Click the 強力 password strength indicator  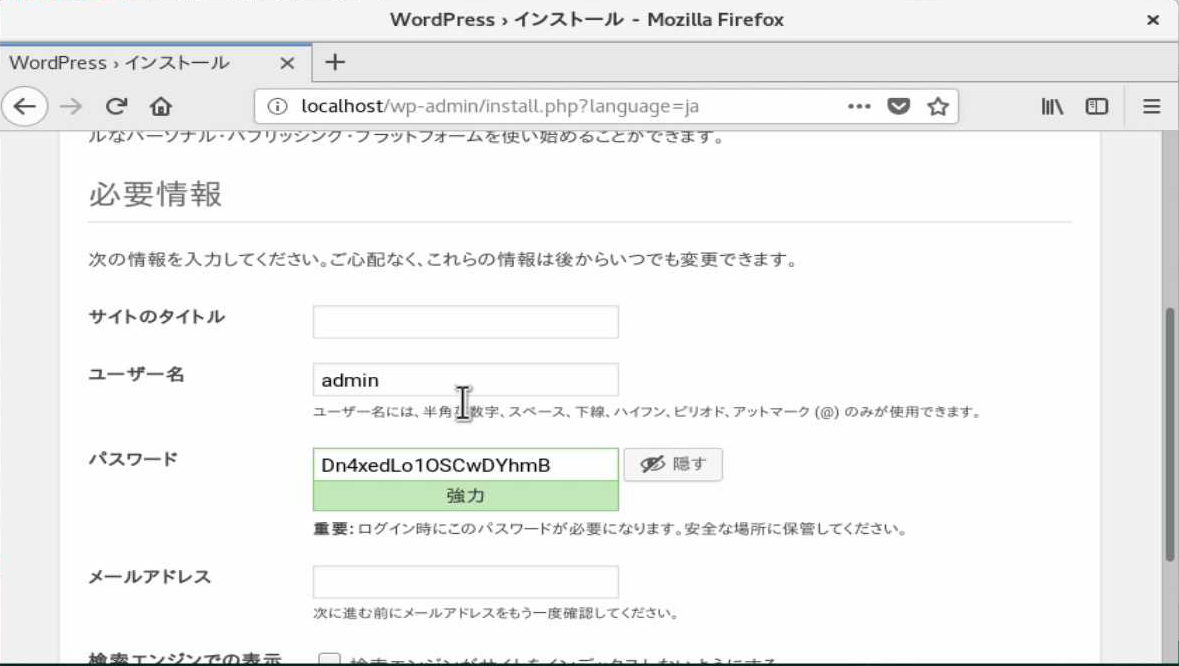pos(465,496)
